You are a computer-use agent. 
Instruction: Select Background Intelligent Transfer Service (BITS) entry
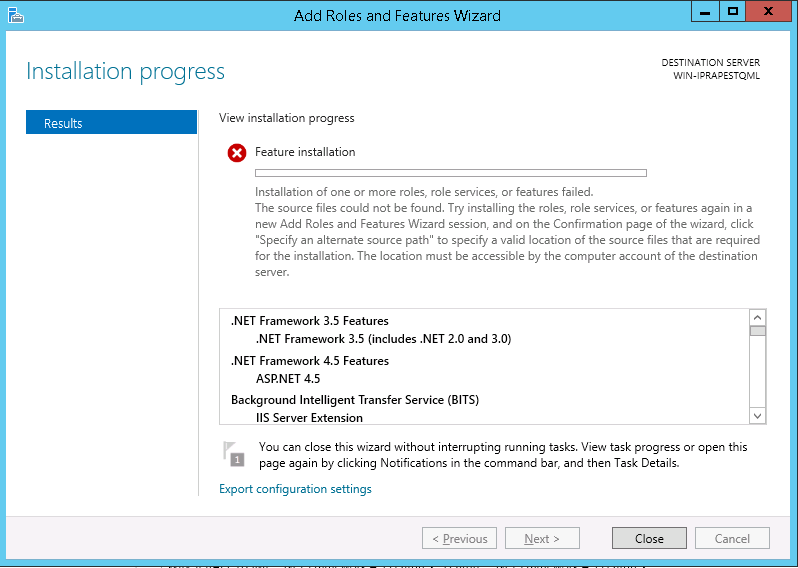(x=354, y=399)
